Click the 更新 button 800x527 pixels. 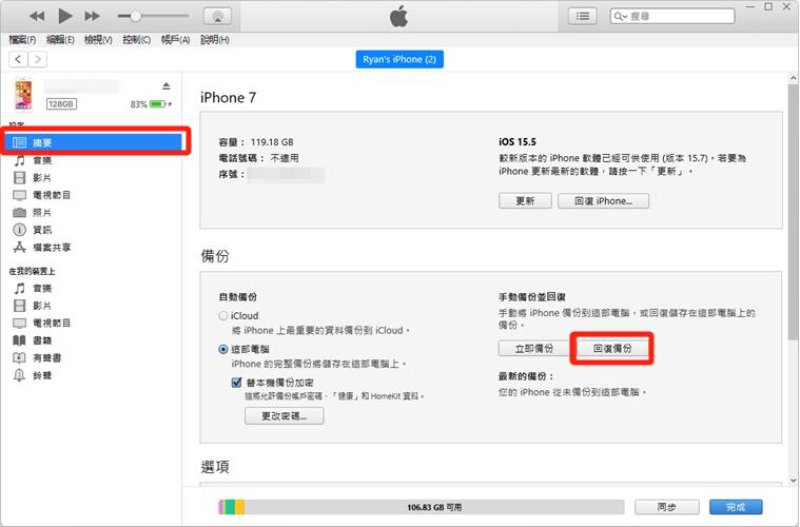(x=525, y=201)
